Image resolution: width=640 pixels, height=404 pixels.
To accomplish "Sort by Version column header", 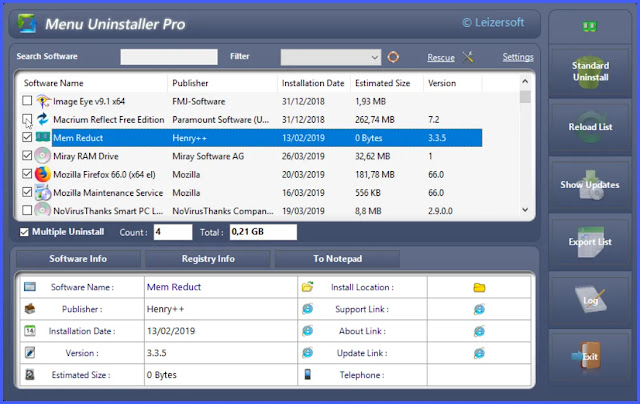I will tap(453, 83).
